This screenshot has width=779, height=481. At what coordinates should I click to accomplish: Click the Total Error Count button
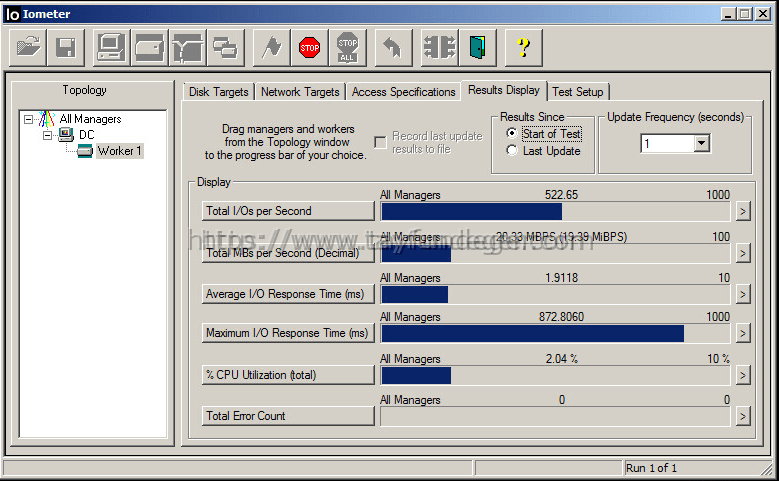[288, 416]
